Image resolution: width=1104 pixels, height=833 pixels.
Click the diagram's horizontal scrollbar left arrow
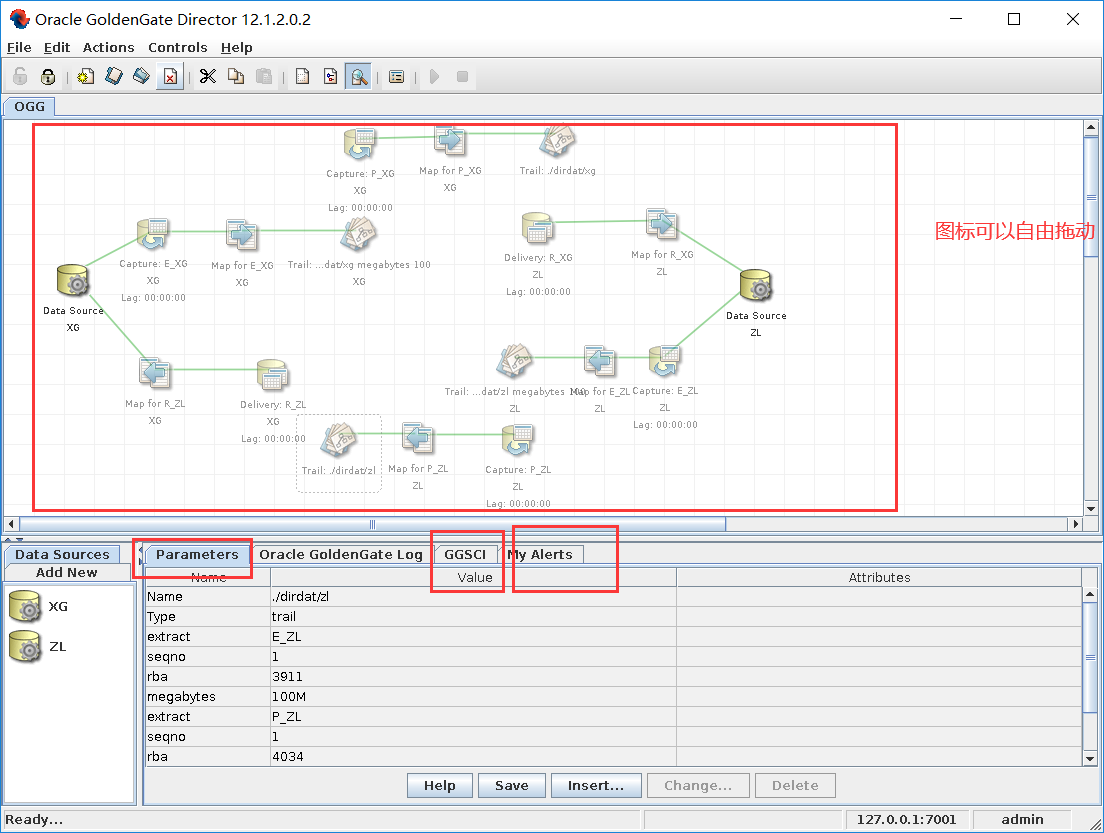11,524
